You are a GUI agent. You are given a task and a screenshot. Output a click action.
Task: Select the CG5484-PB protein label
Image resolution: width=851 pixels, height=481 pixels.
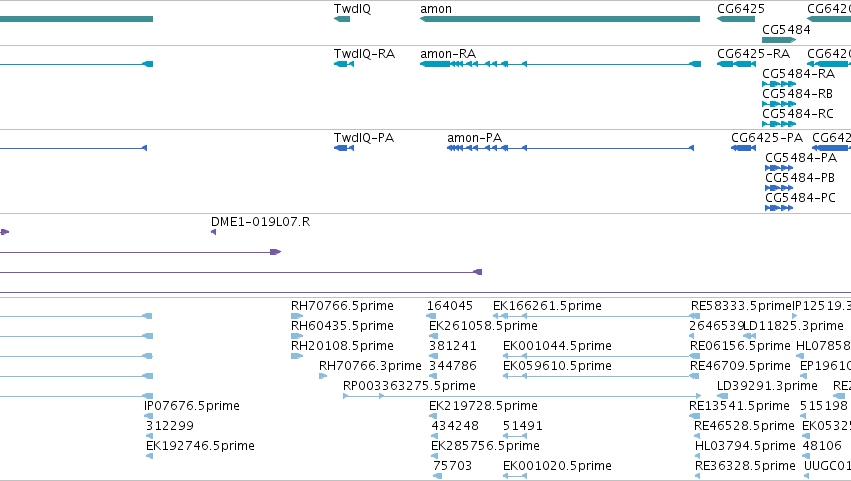coord(800,178)
